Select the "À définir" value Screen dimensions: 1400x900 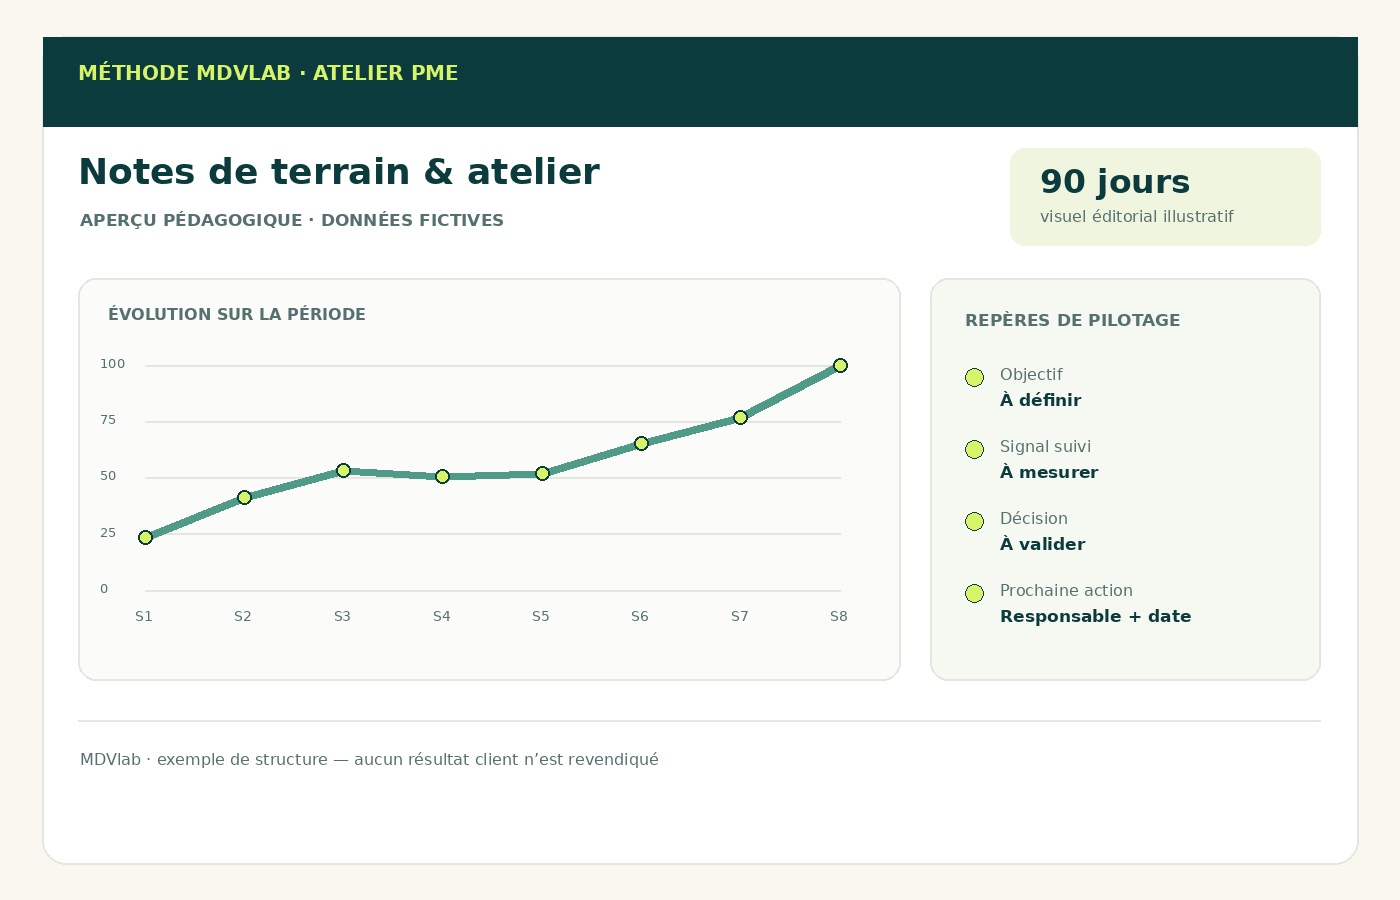point(1041,400)
